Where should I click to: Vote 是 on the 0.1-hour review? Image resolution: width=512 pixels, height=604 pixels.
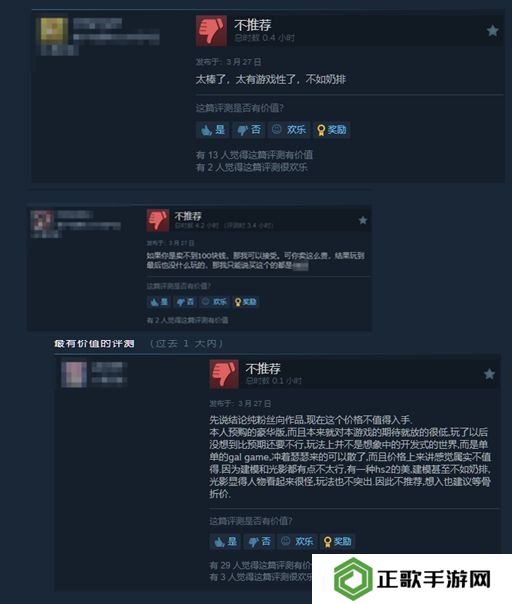click(225, 541)
